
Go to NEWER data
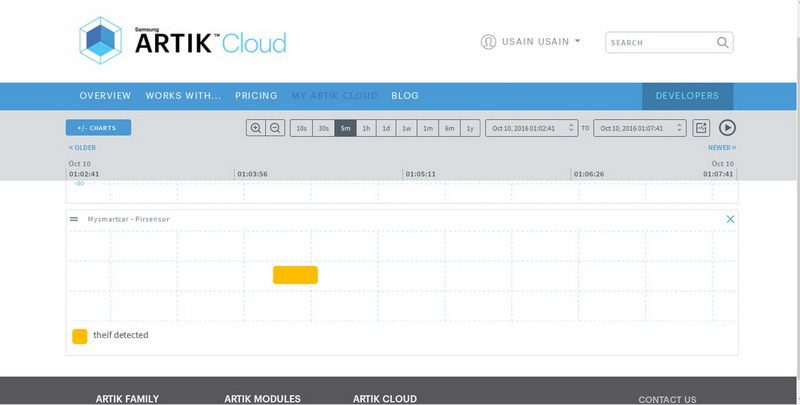point(722,147)
